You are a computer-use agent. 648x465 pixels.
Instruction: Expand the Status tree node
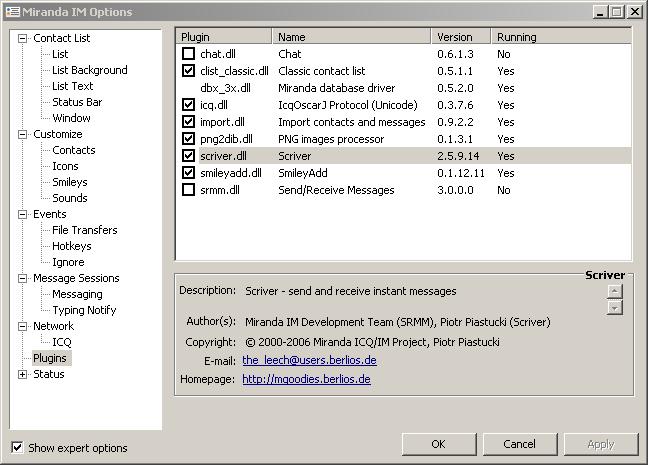[x=23, y=374]
